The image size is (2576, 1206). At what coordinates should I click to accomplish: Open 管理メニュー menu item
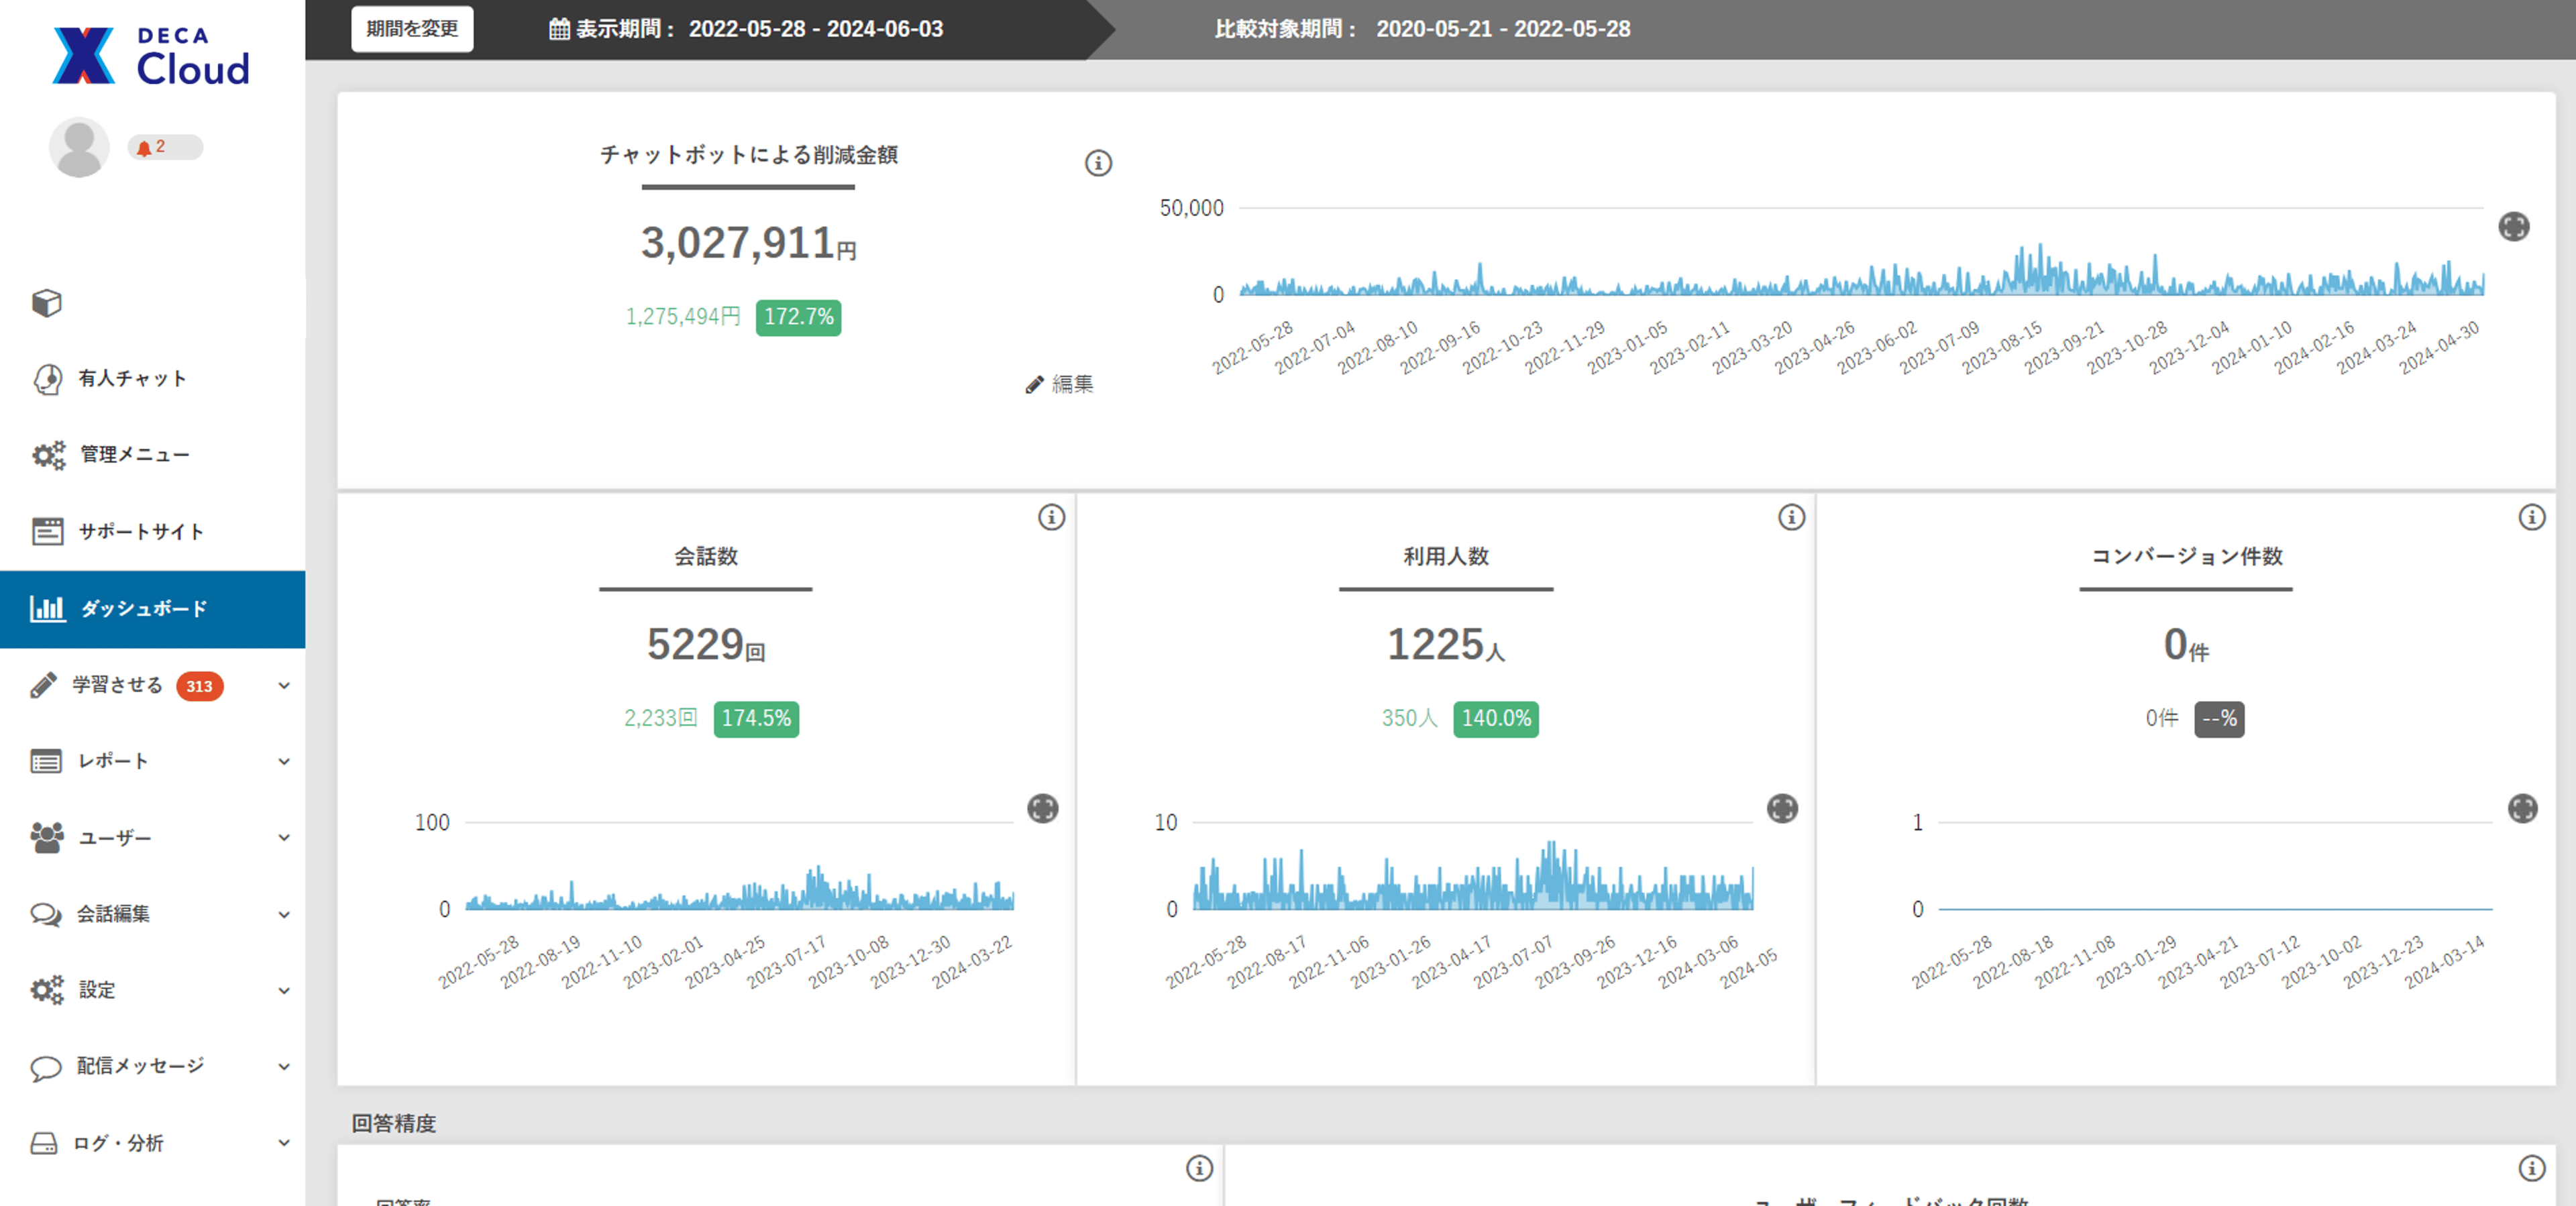(x=152, y=455)
